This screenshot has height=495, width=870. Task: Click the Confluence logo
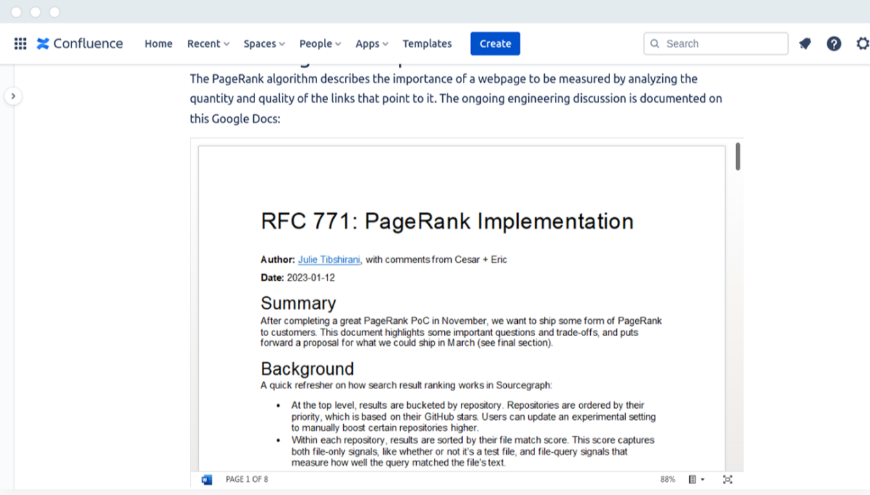[80, 44]
